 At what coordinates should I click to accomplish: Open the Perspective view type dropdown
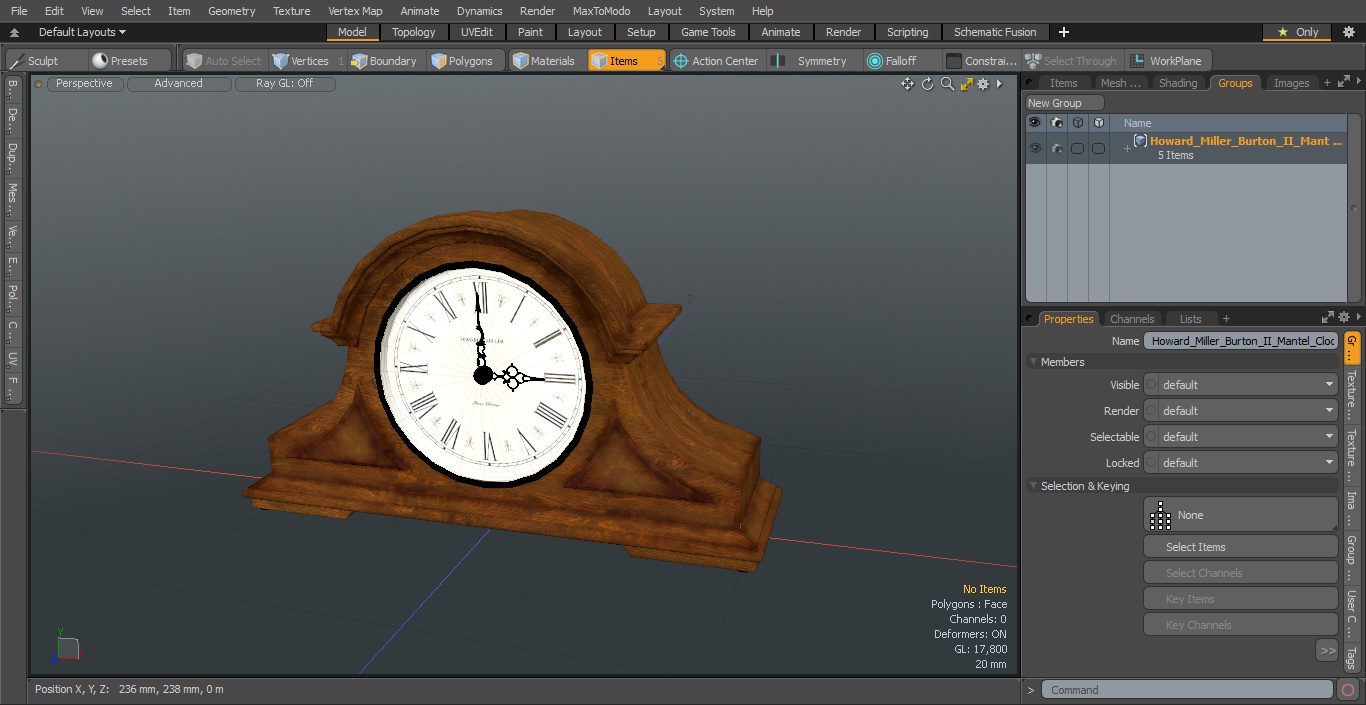(84, 84)
